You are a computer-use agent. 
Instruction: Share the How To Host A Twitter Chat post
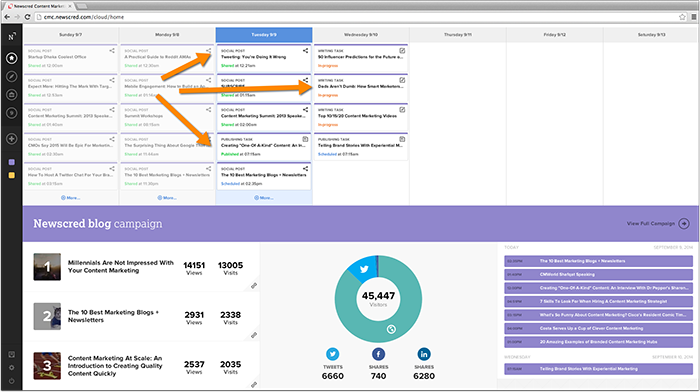point(112,168)
